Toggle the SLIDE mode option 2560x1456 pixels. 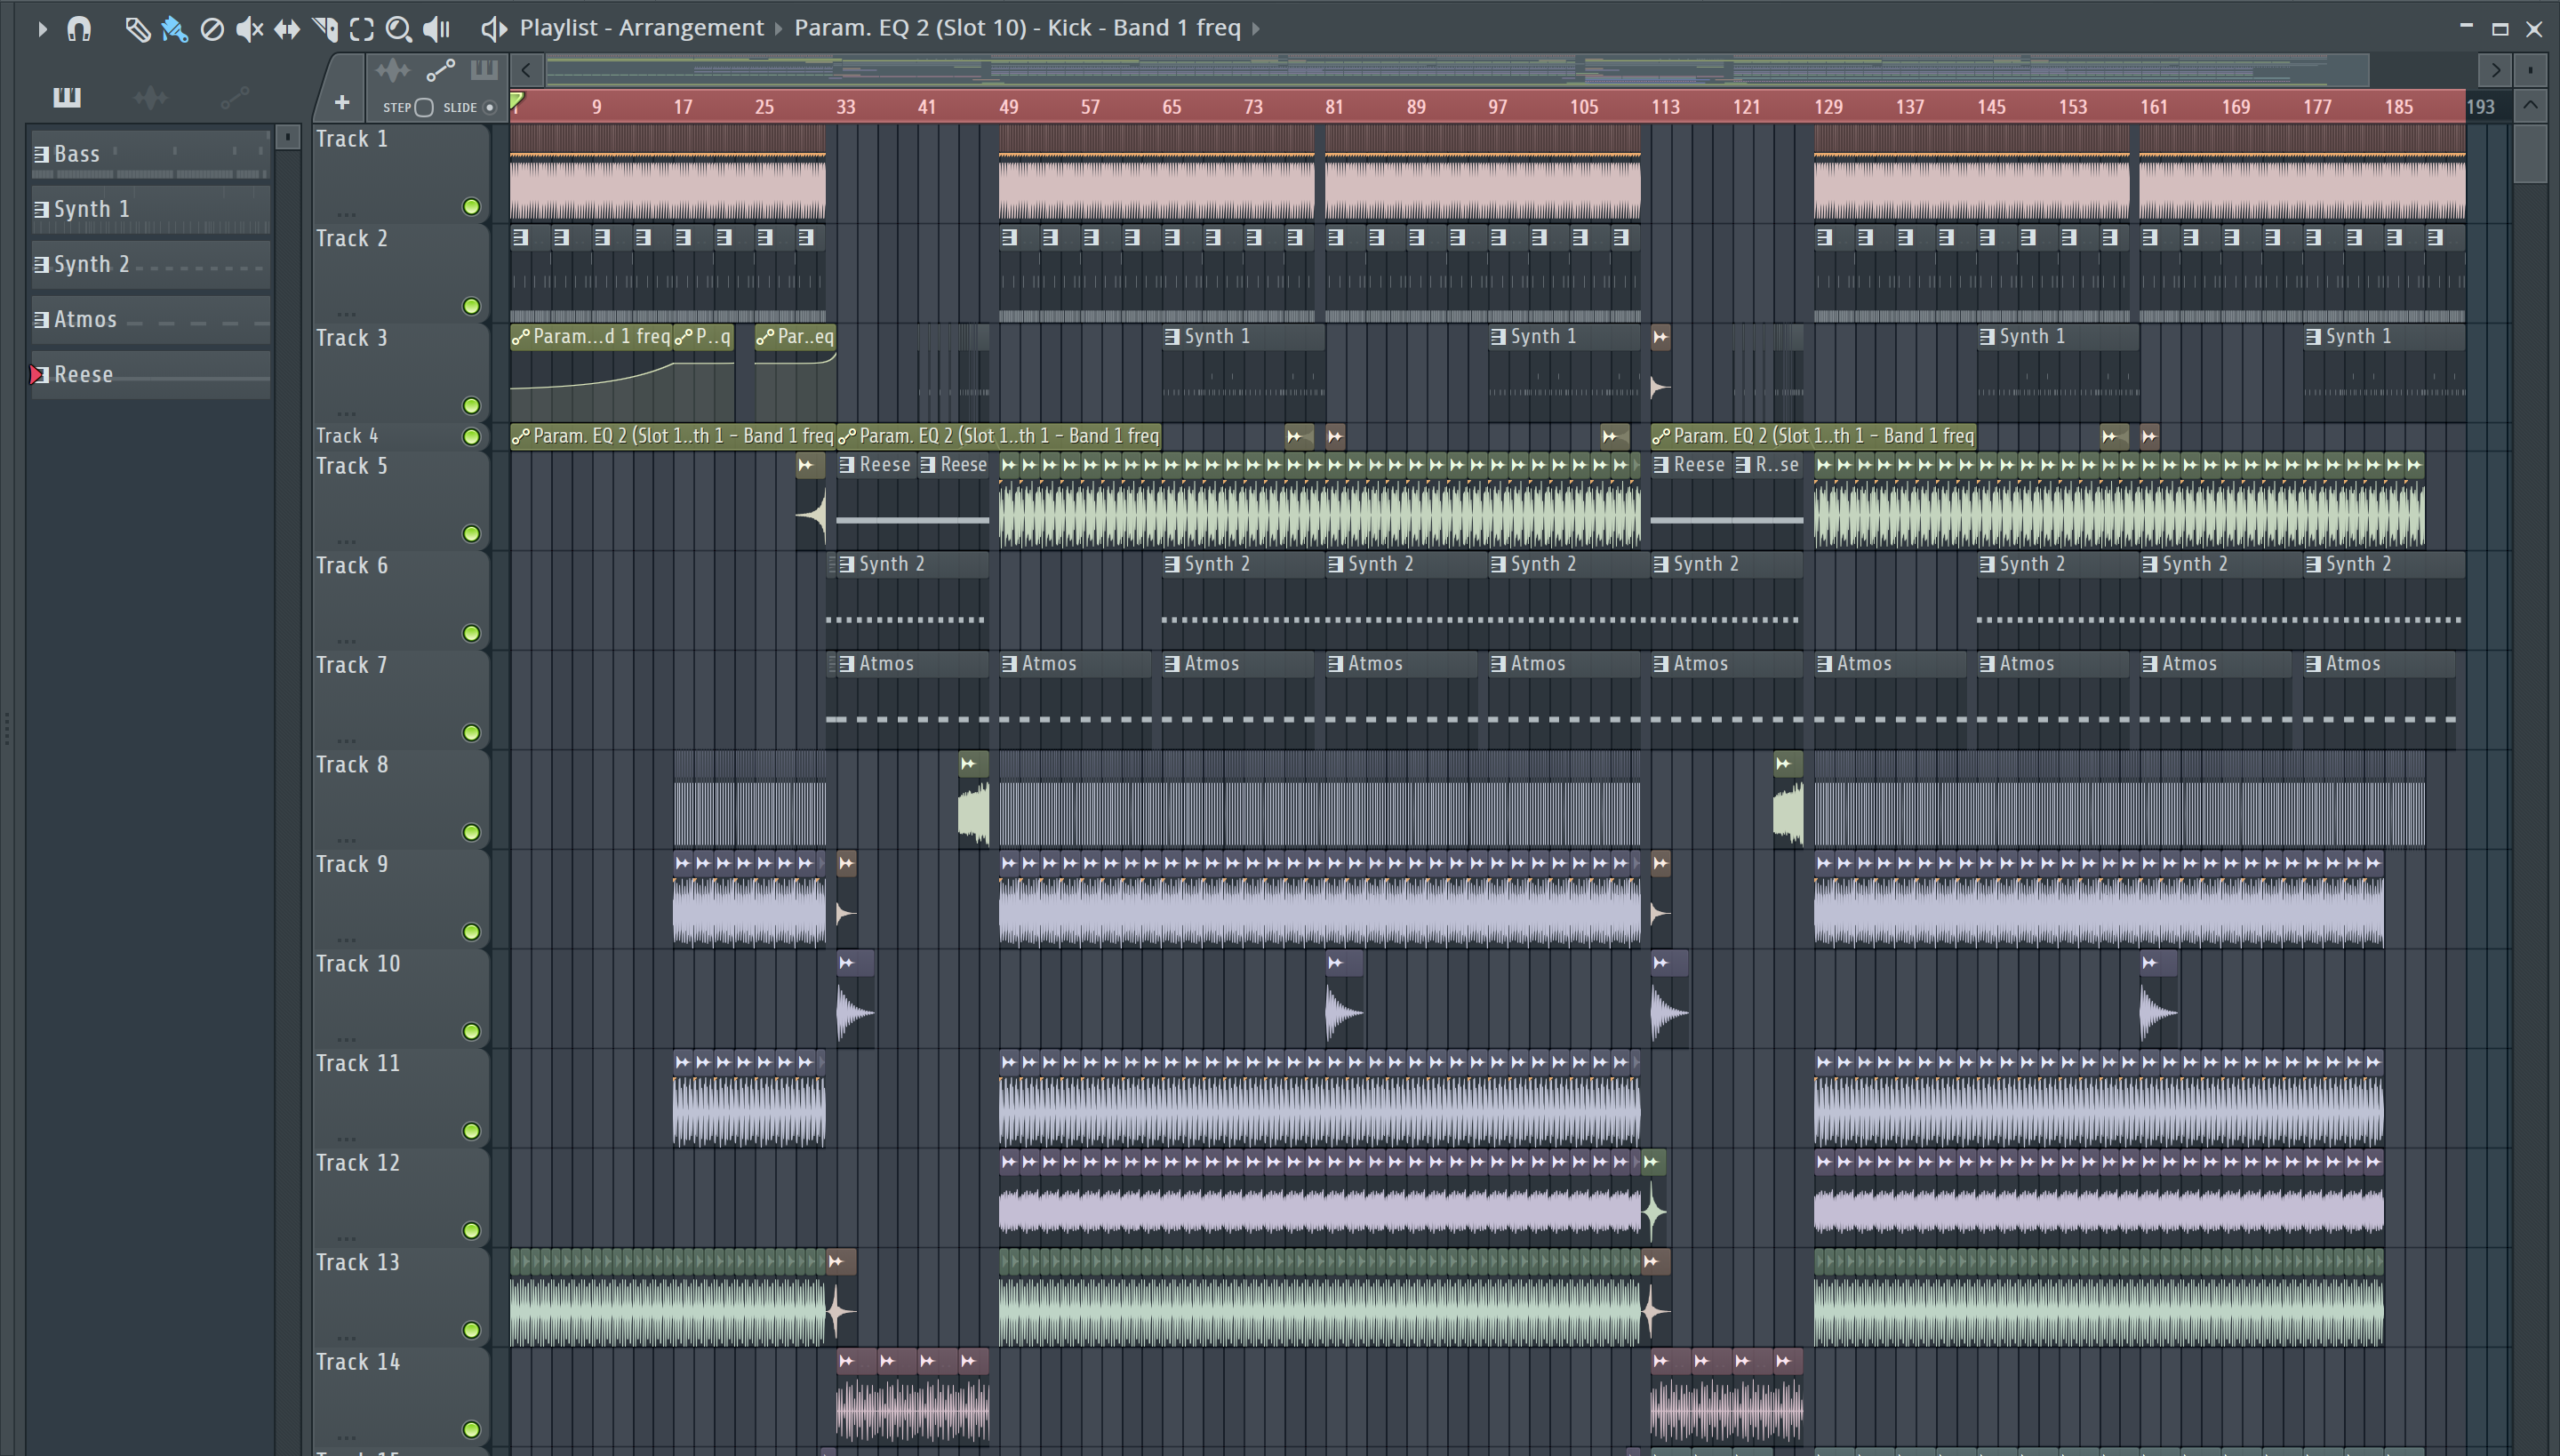[x=490, y=107]
